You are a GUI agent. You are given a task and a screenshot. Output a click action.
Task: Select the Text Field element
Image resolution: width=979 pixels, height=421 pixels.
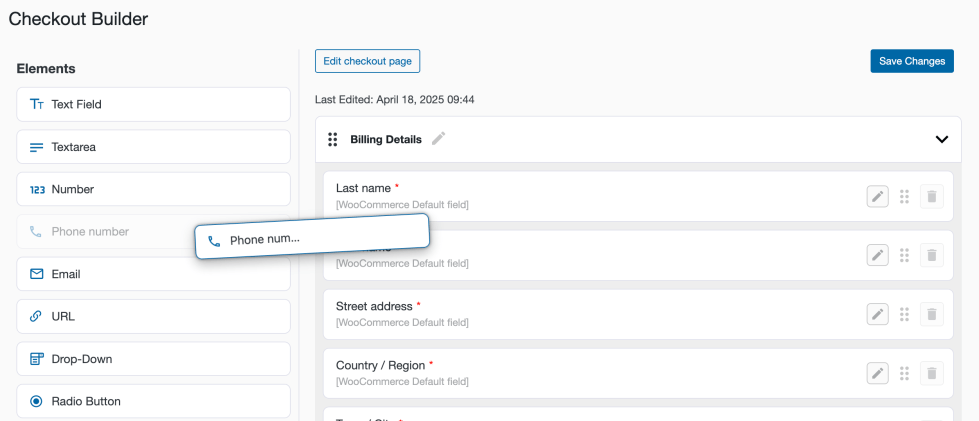(x=153, y=104)
